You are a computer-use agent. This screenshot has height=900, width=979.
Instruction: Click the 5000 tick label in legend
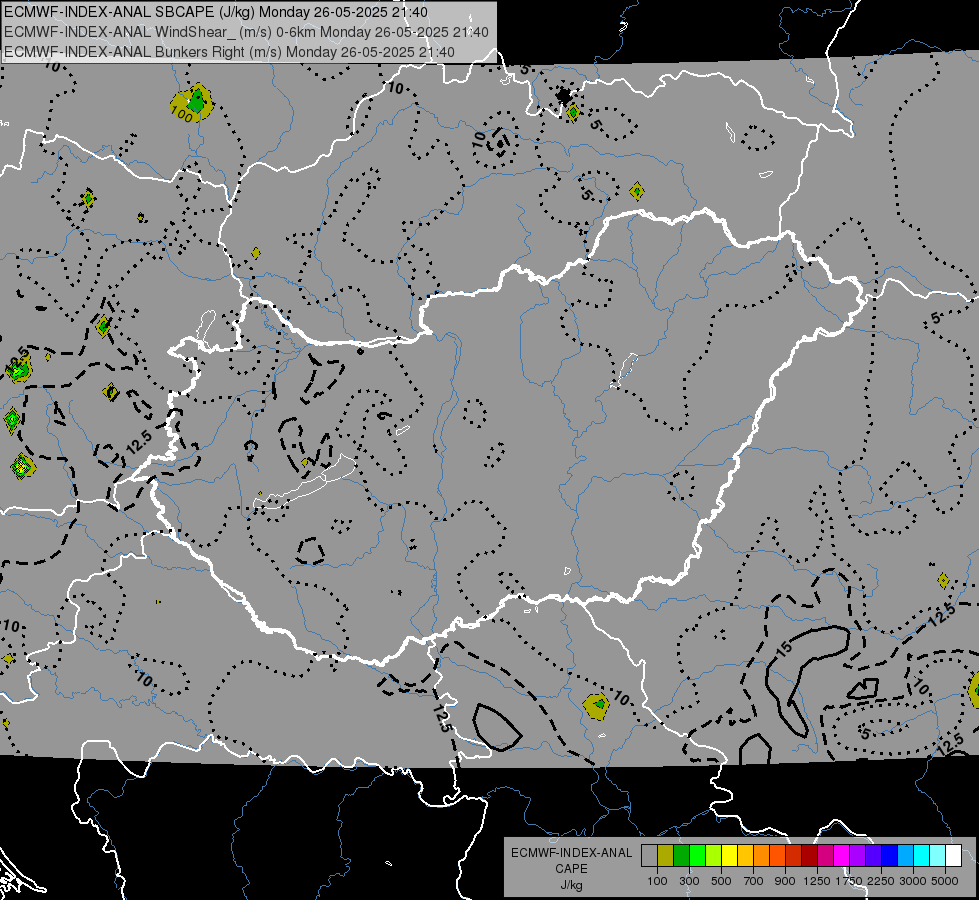pyautogui.click(x=945, y=881)
